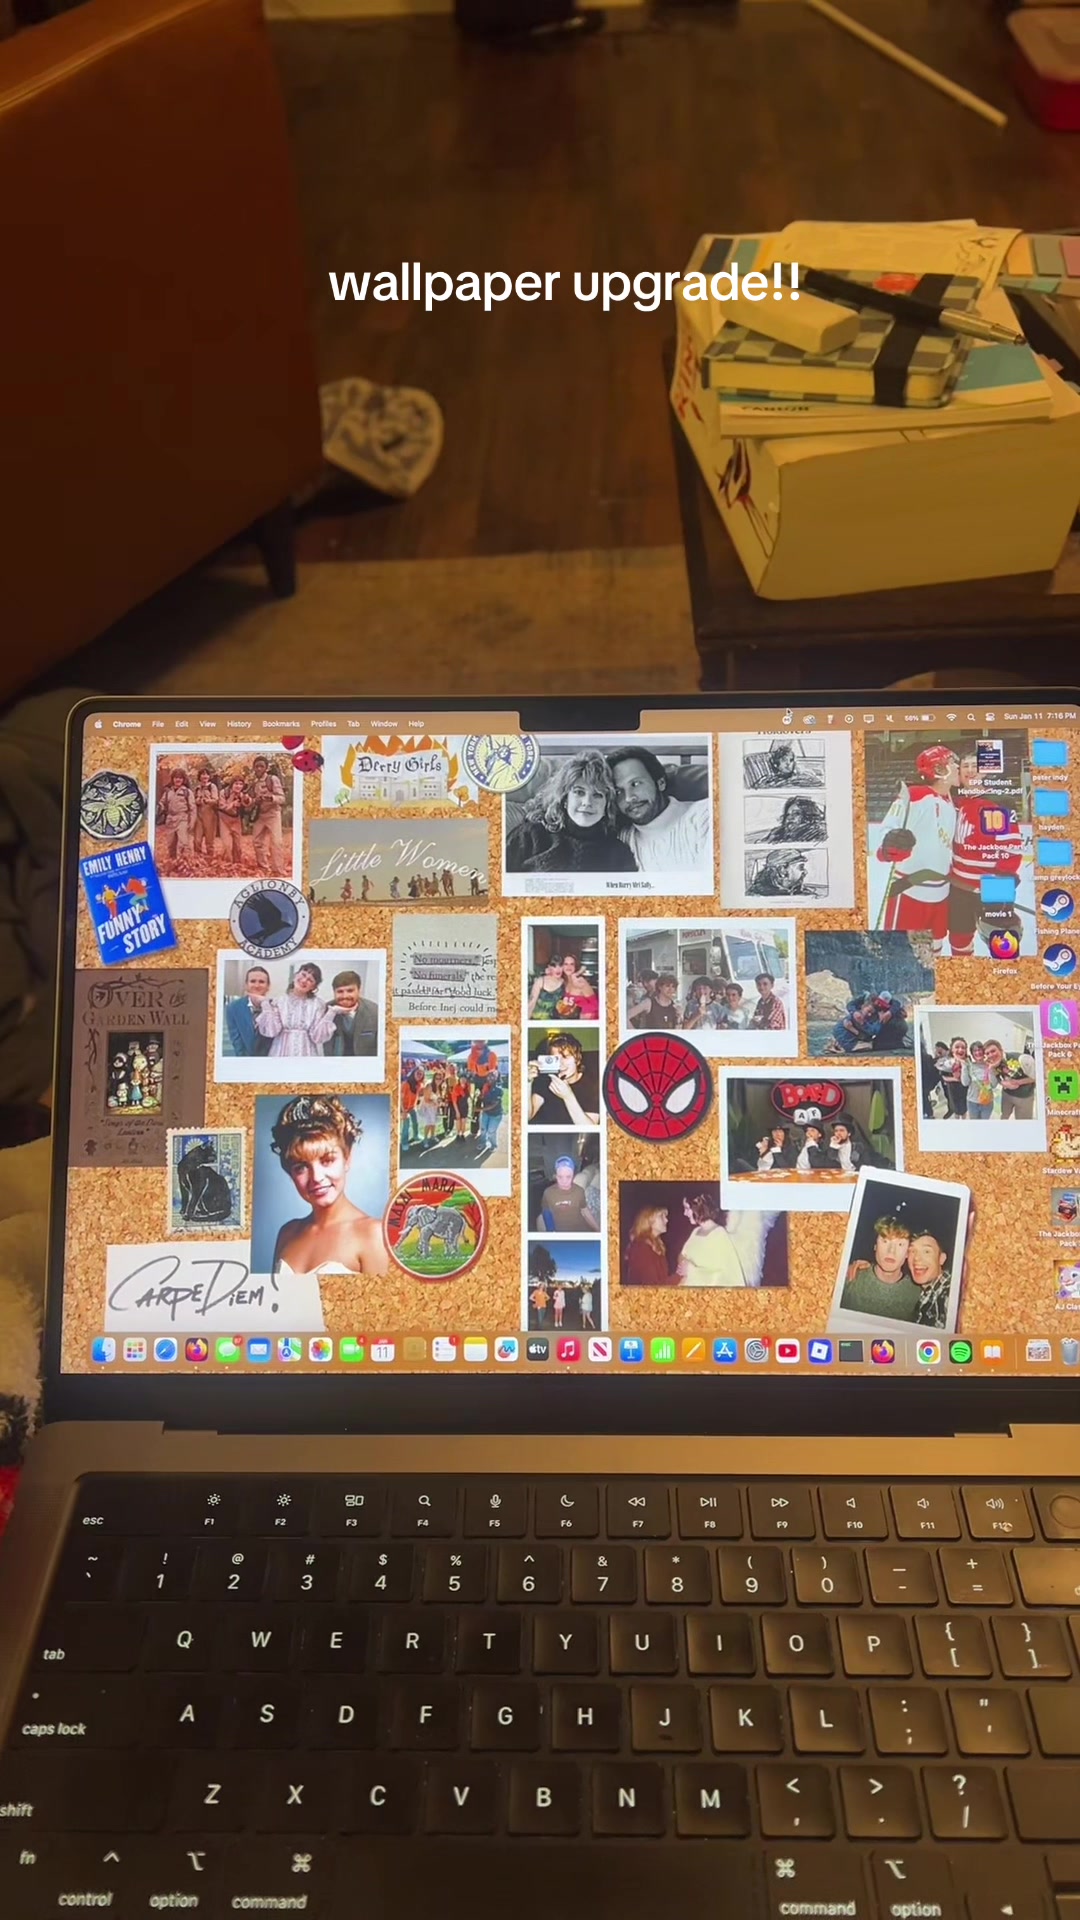The height and width of the screenshot is (1920, 1080).
Task: Open Photos app in the Dock
Action: point(320,1350)
